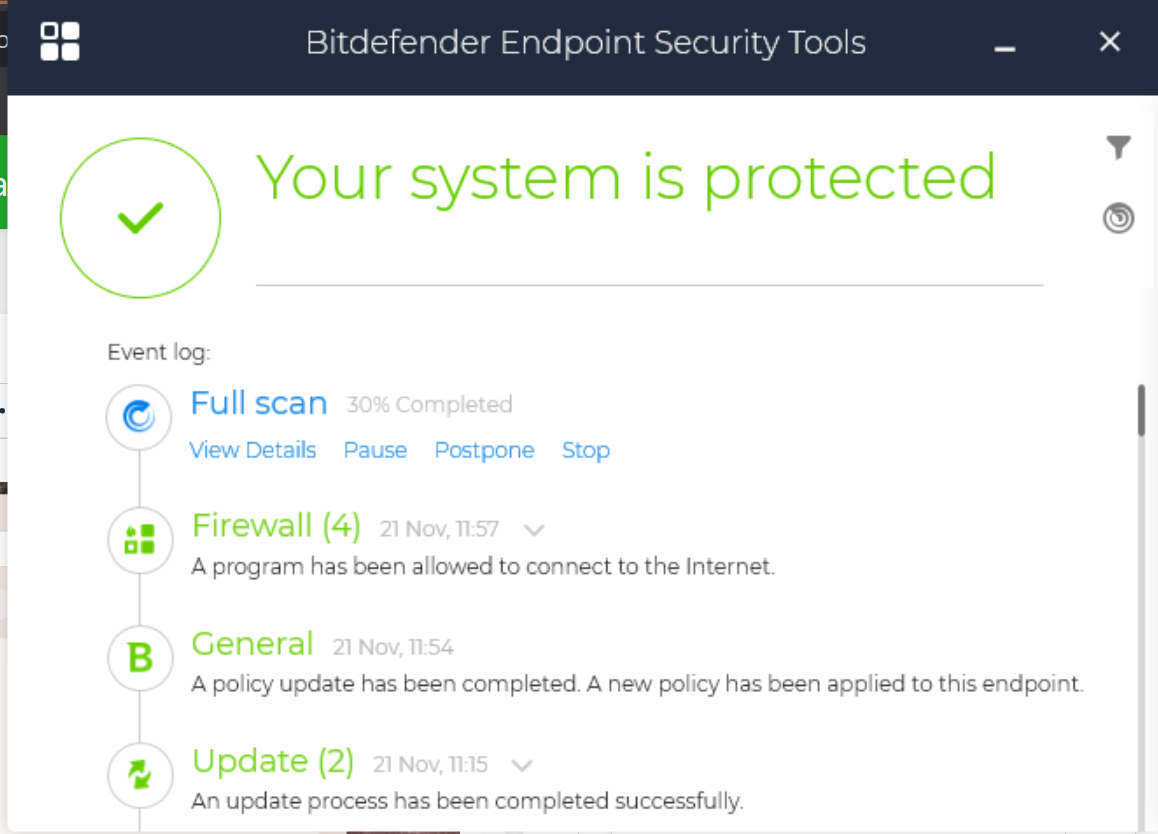Expand the Firewall events chevron
This screenshot has width=1158, height=834.
coord(534,529)
